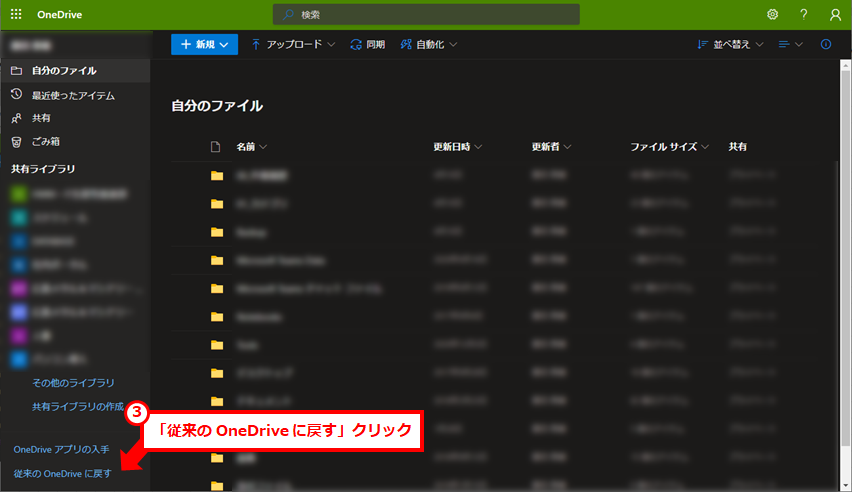
Task: Click the 共有ライブラリの作成 link
Action: click(x=78, y=407)
